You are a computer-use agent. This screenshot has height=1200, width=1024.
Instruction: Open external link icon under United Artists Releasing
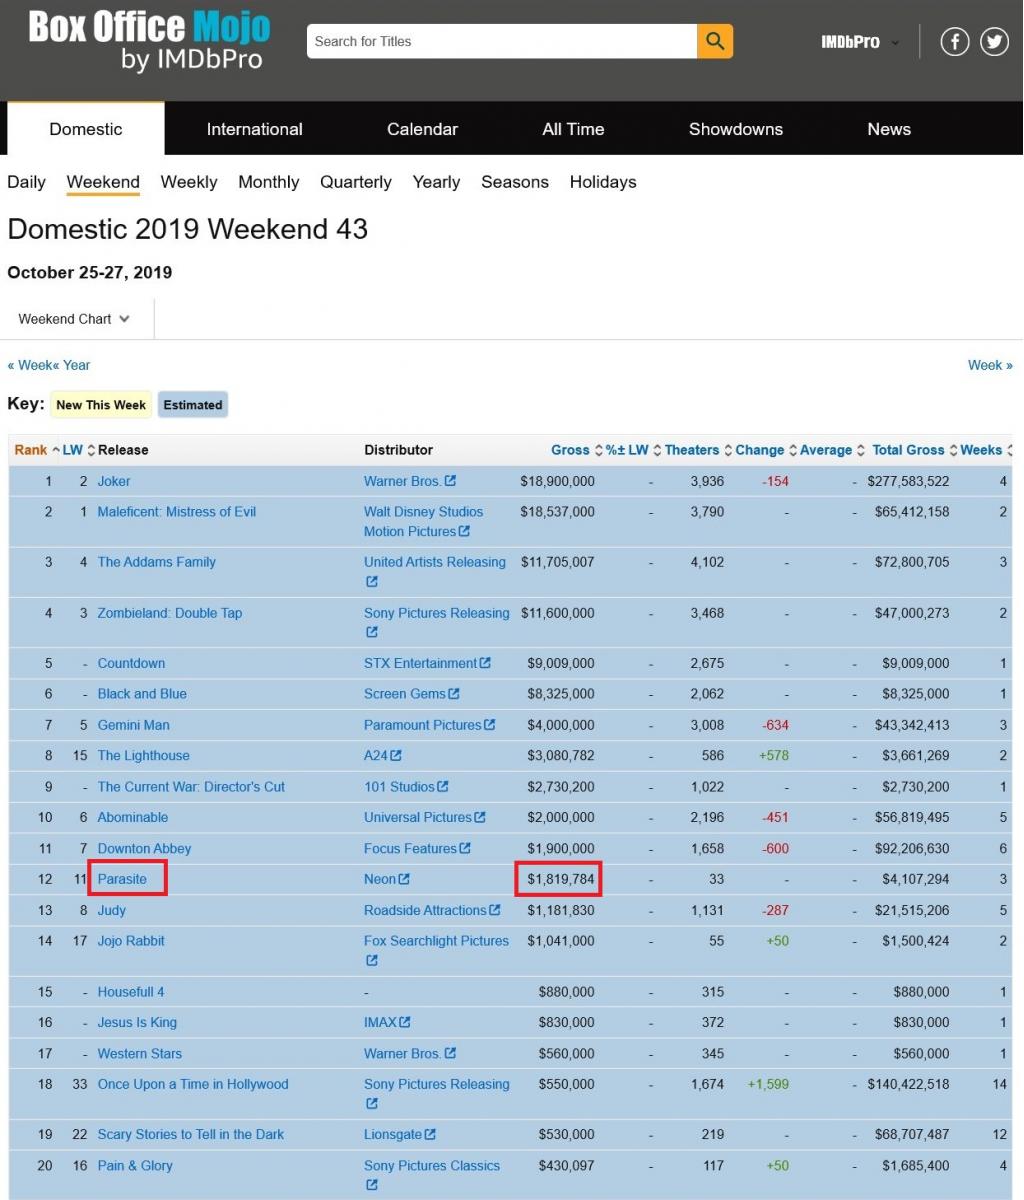coord(372,582)
